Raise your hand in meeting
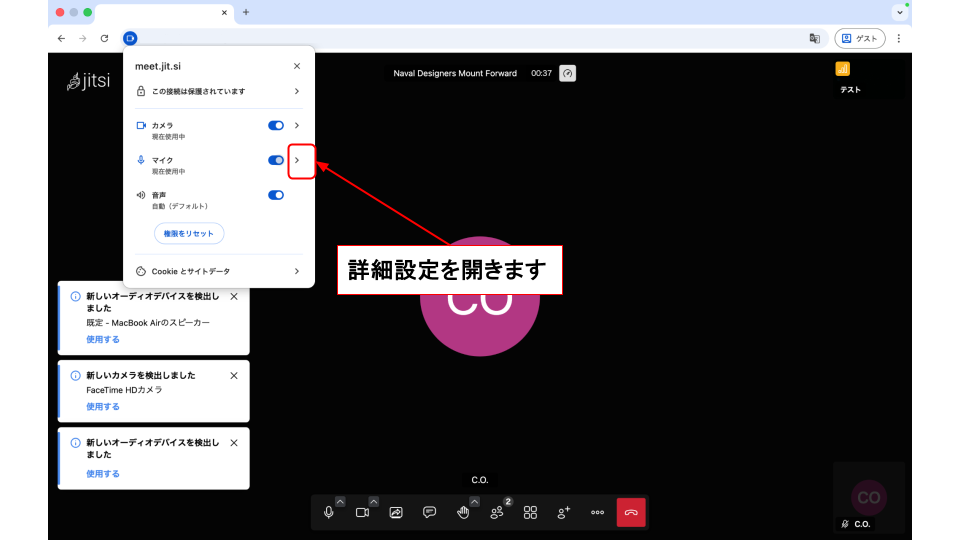 coord(463,512)
